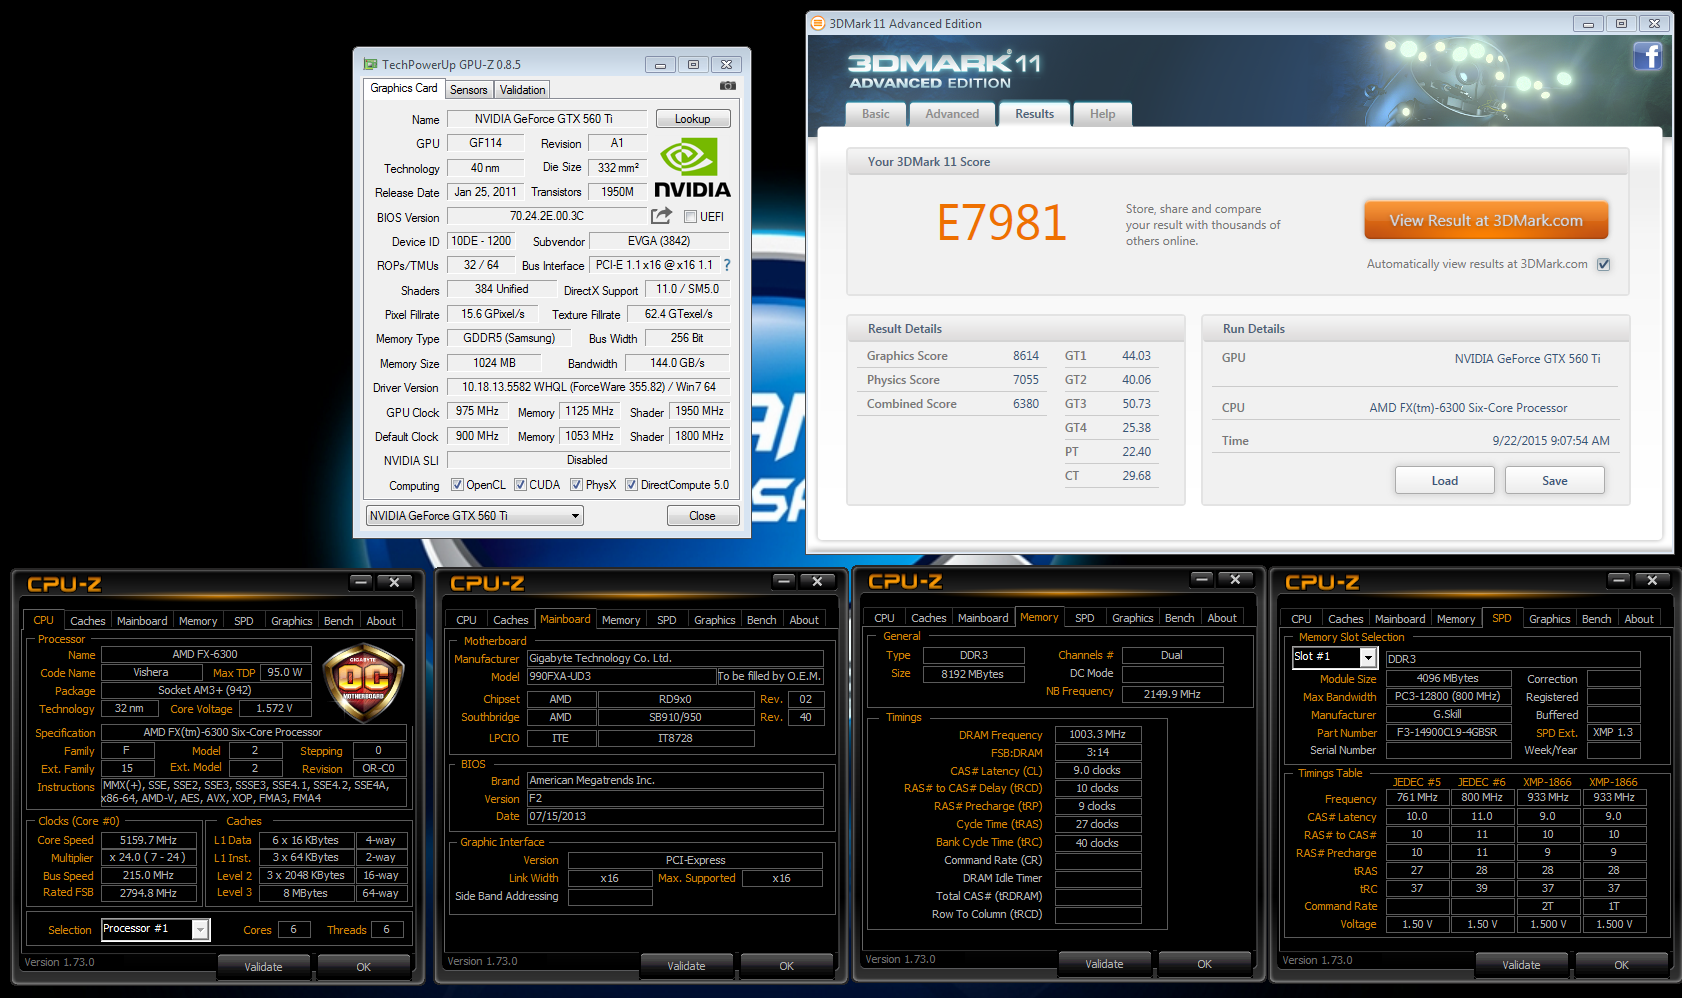Viewport: 1682px width, 998px height.
Task: Click the GPU-Z Name field GeForce GTX 560 Ti
Action: [546, 119]
